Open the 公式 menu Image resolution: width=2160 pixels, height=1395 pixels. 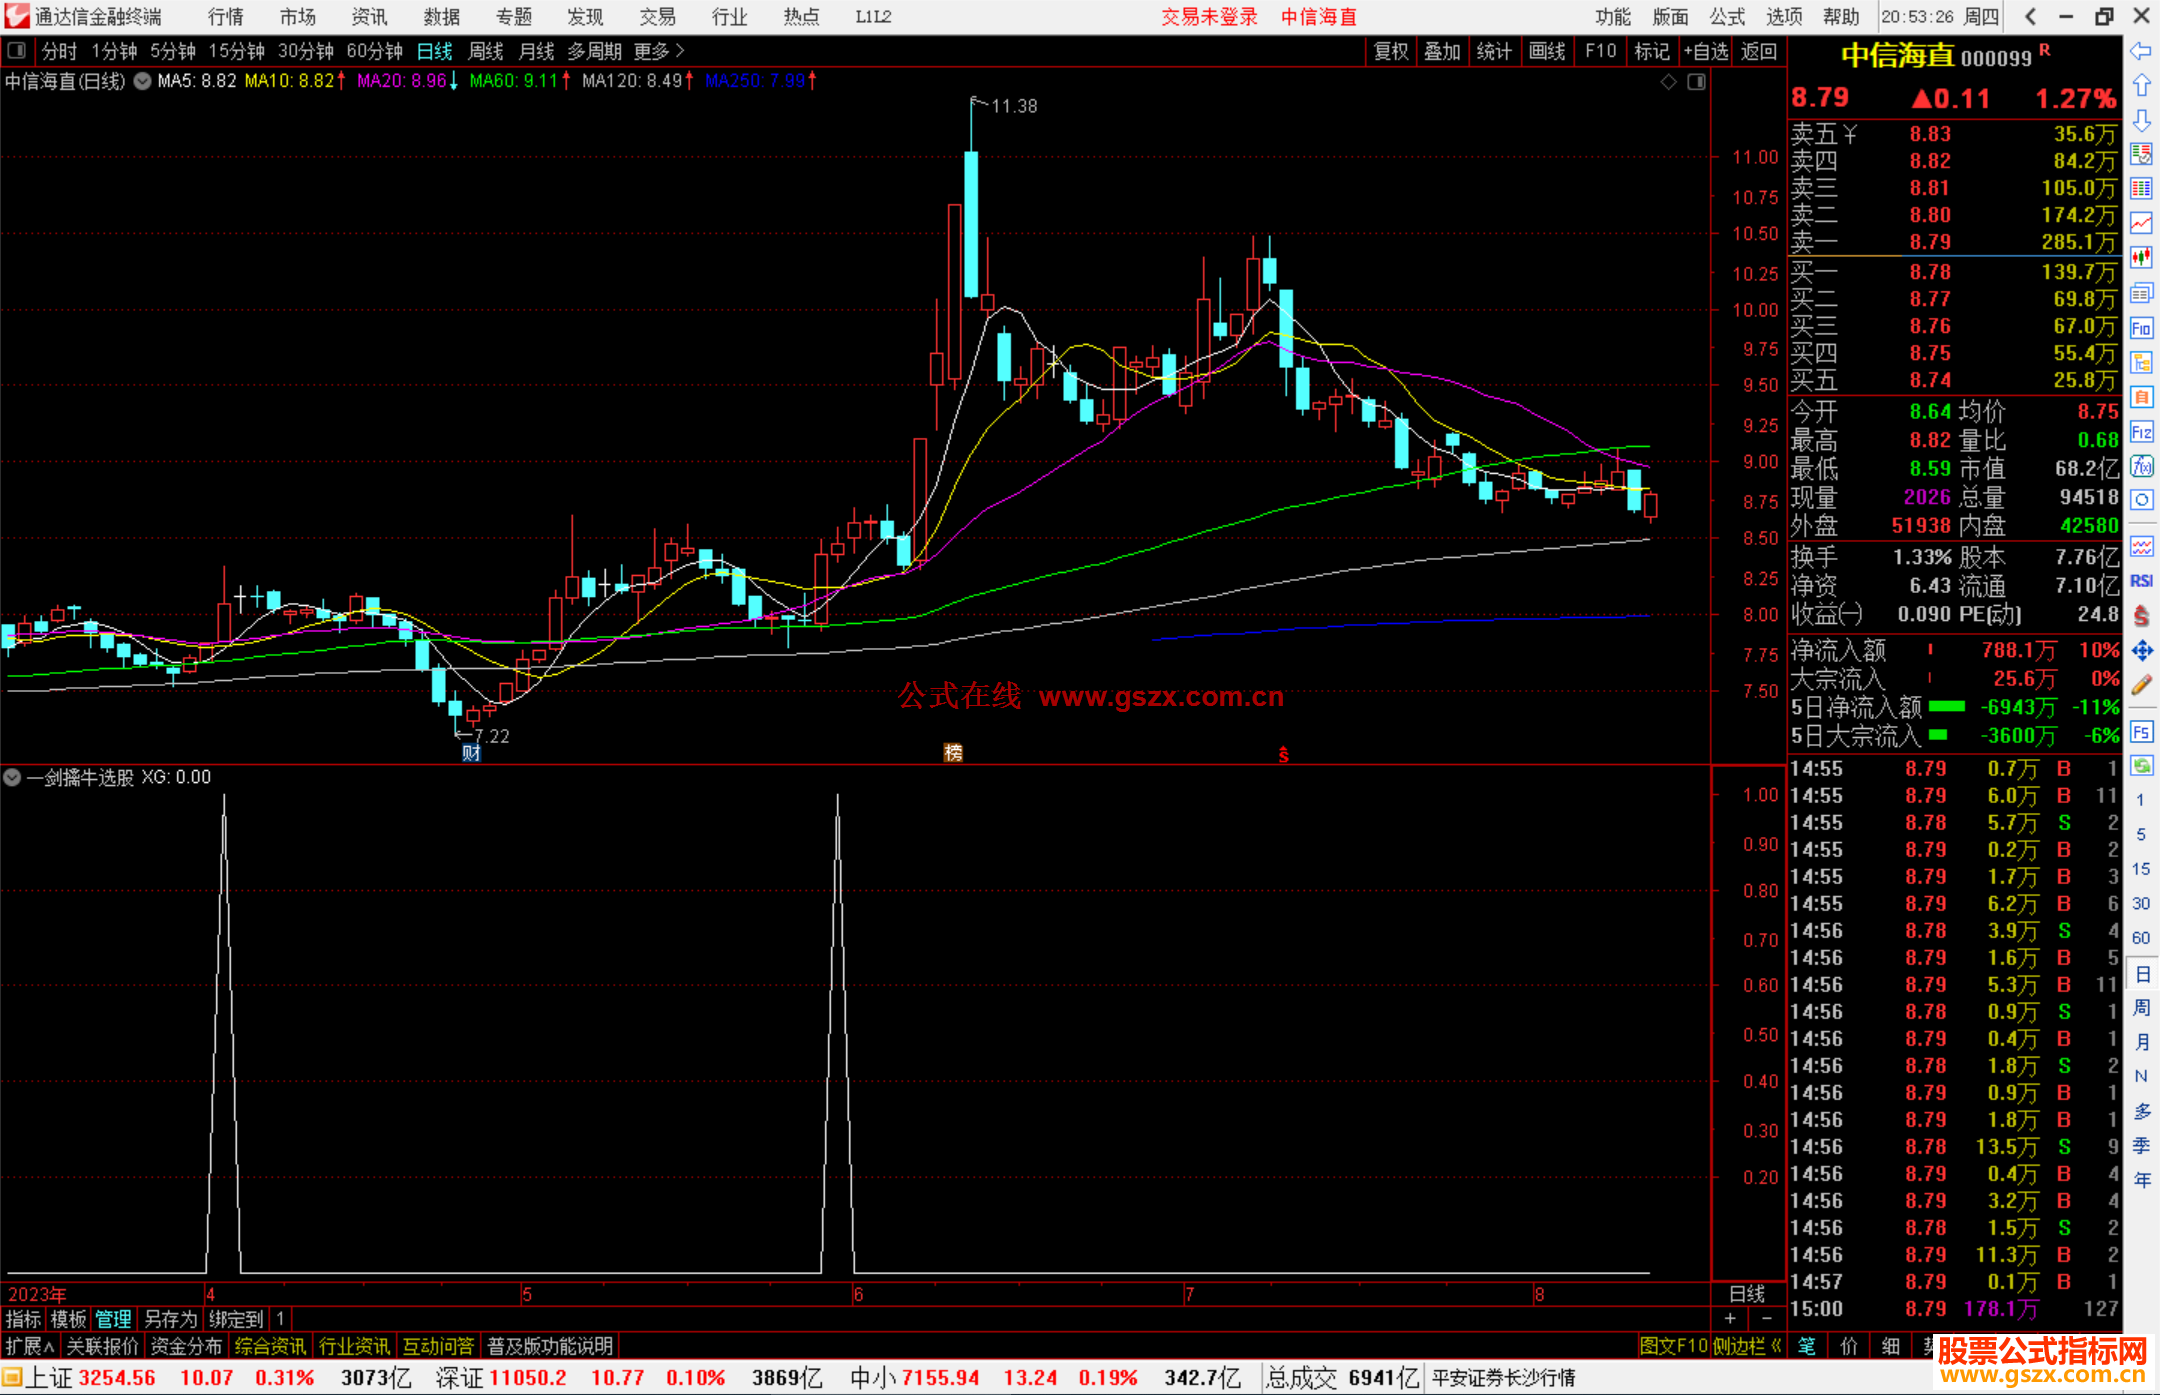pyautogui.click(x=1727, y=17)
